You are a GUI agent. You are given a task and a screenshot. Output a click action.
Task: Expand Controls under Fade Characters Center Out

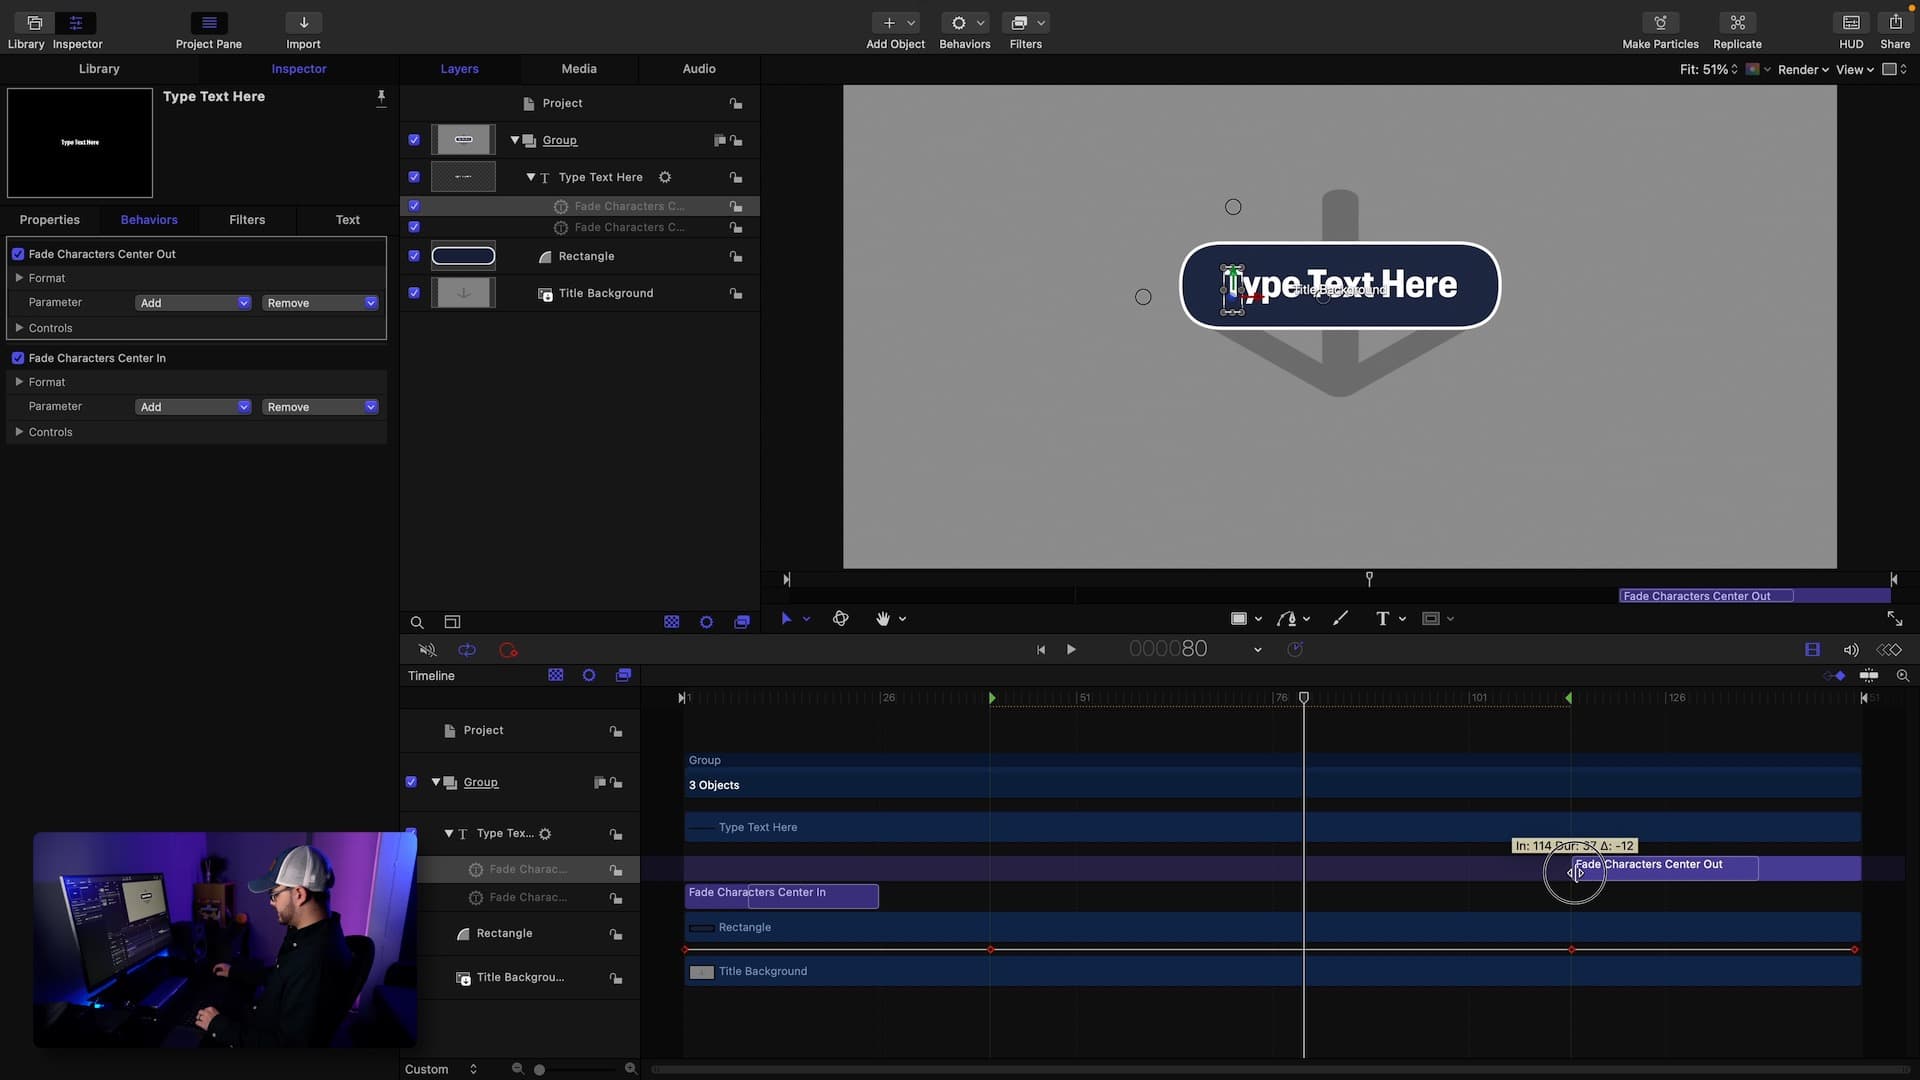[19, 328]
